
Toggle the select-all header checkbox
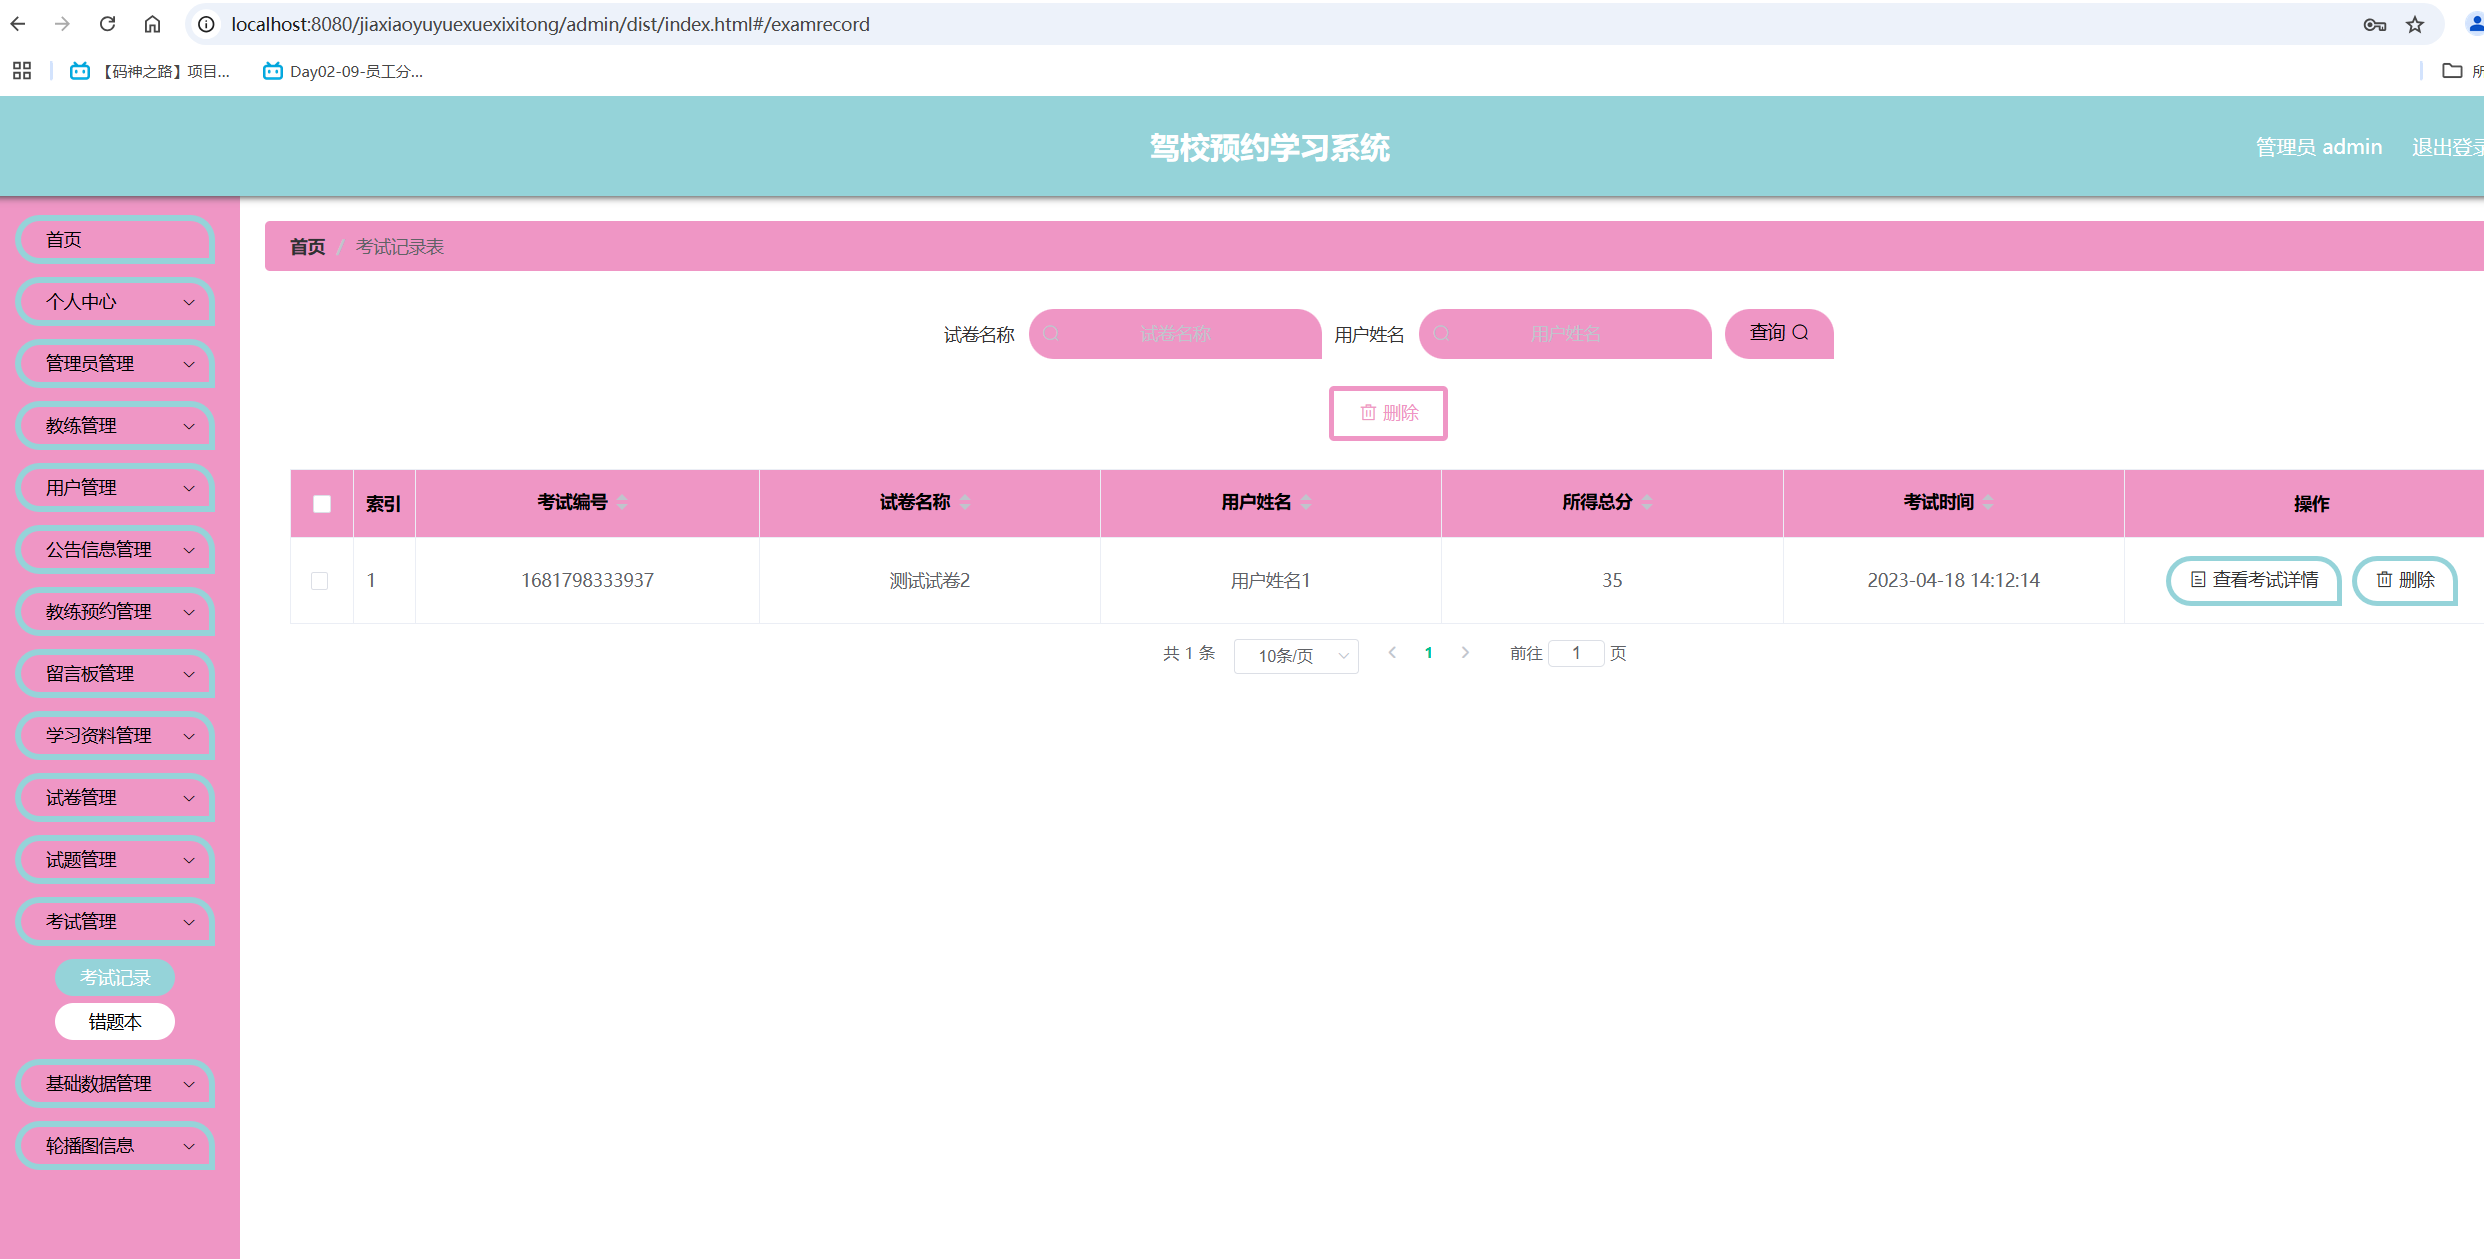322,504
